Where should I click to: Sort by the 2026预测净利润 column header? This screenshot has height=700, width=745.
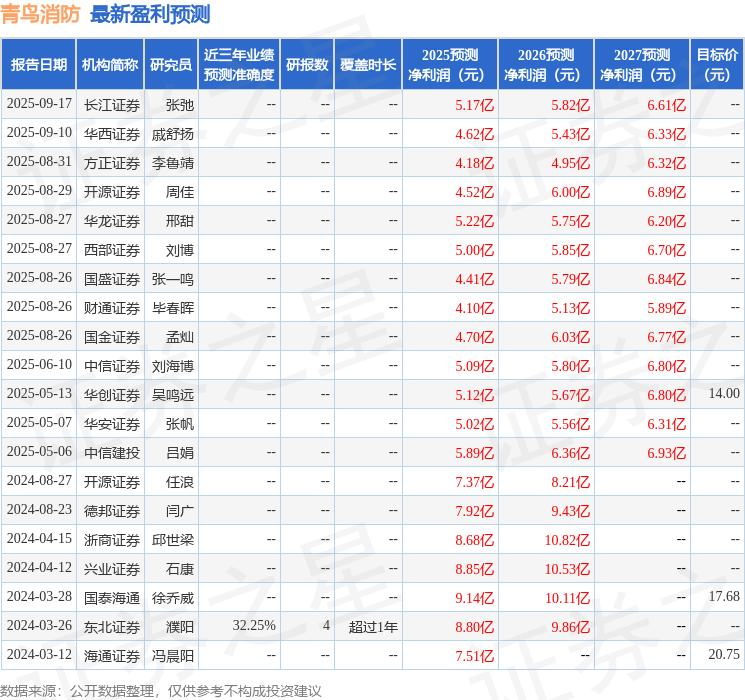point(546,65)
